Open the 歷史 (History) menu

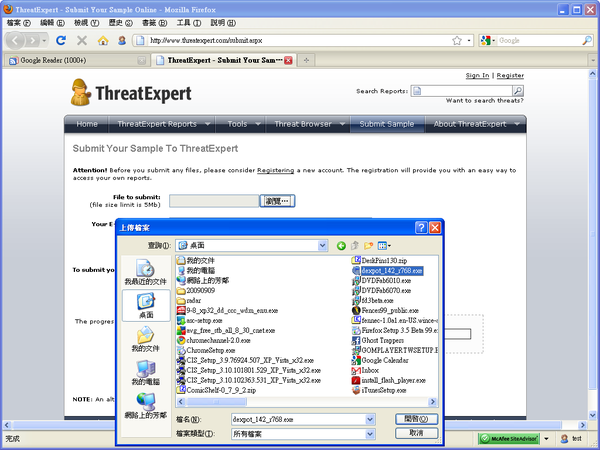(121, 23)
